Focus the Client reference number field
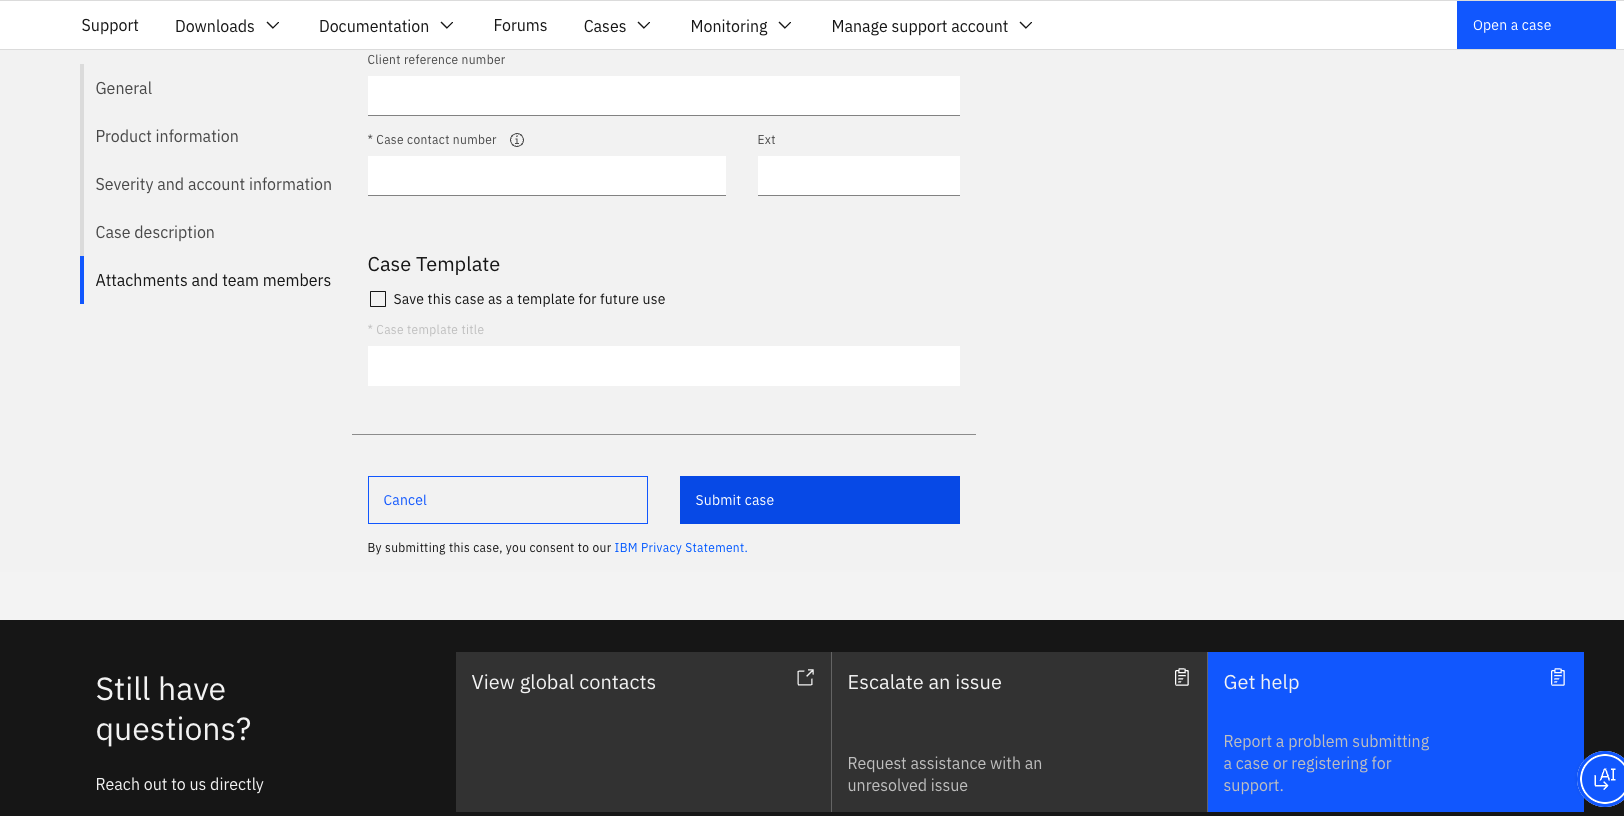 [664, 96]
